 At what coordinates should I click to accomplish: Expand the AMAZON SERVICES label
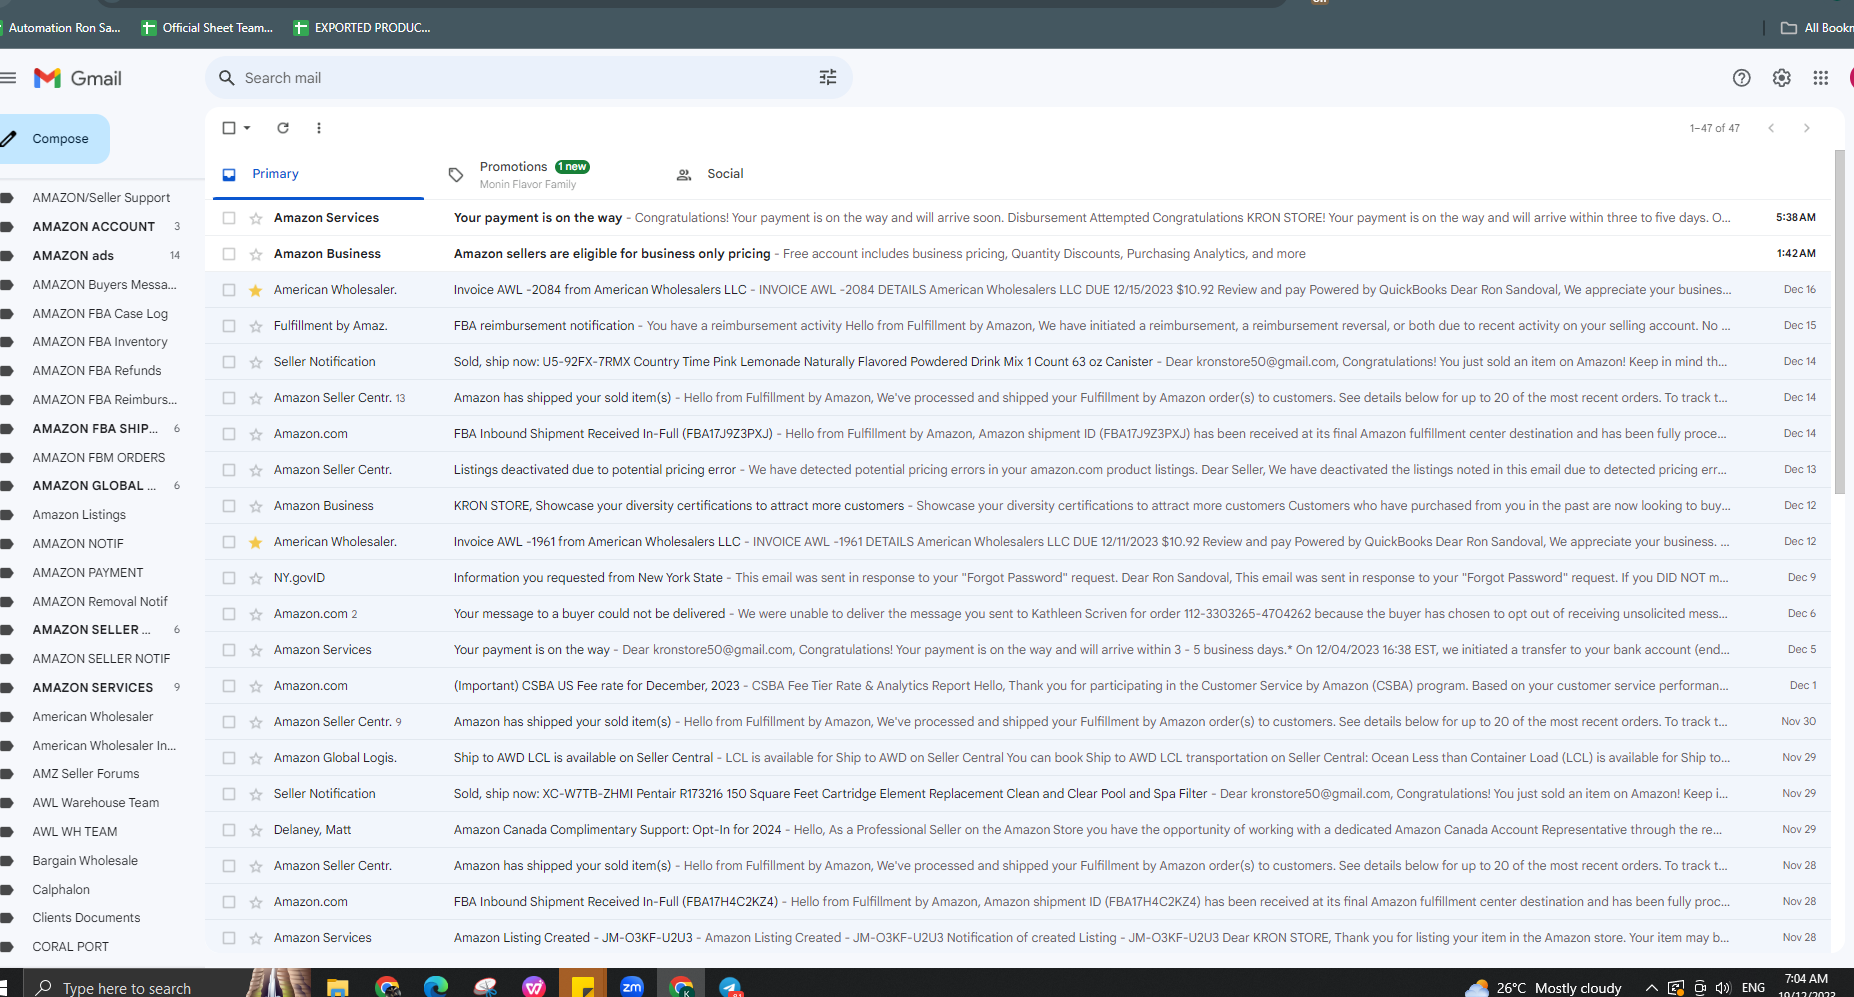(7, 688)
